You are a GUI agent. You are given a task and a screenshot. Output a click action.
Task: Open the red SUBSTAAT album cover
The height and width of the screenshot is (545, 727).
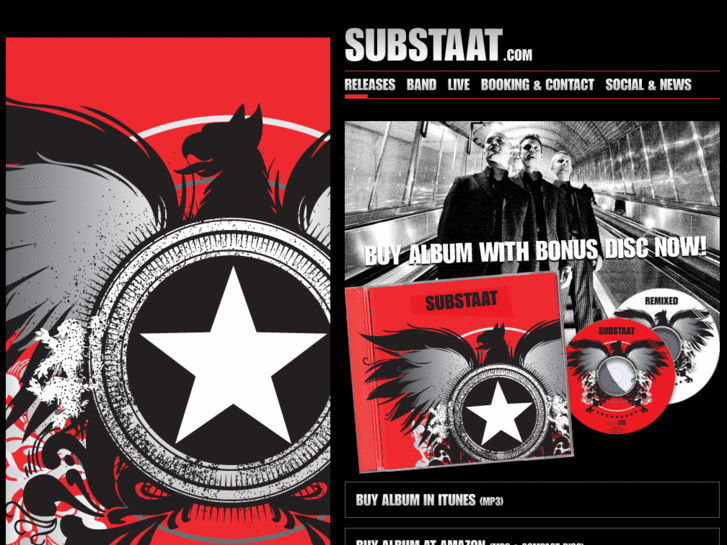459,372
